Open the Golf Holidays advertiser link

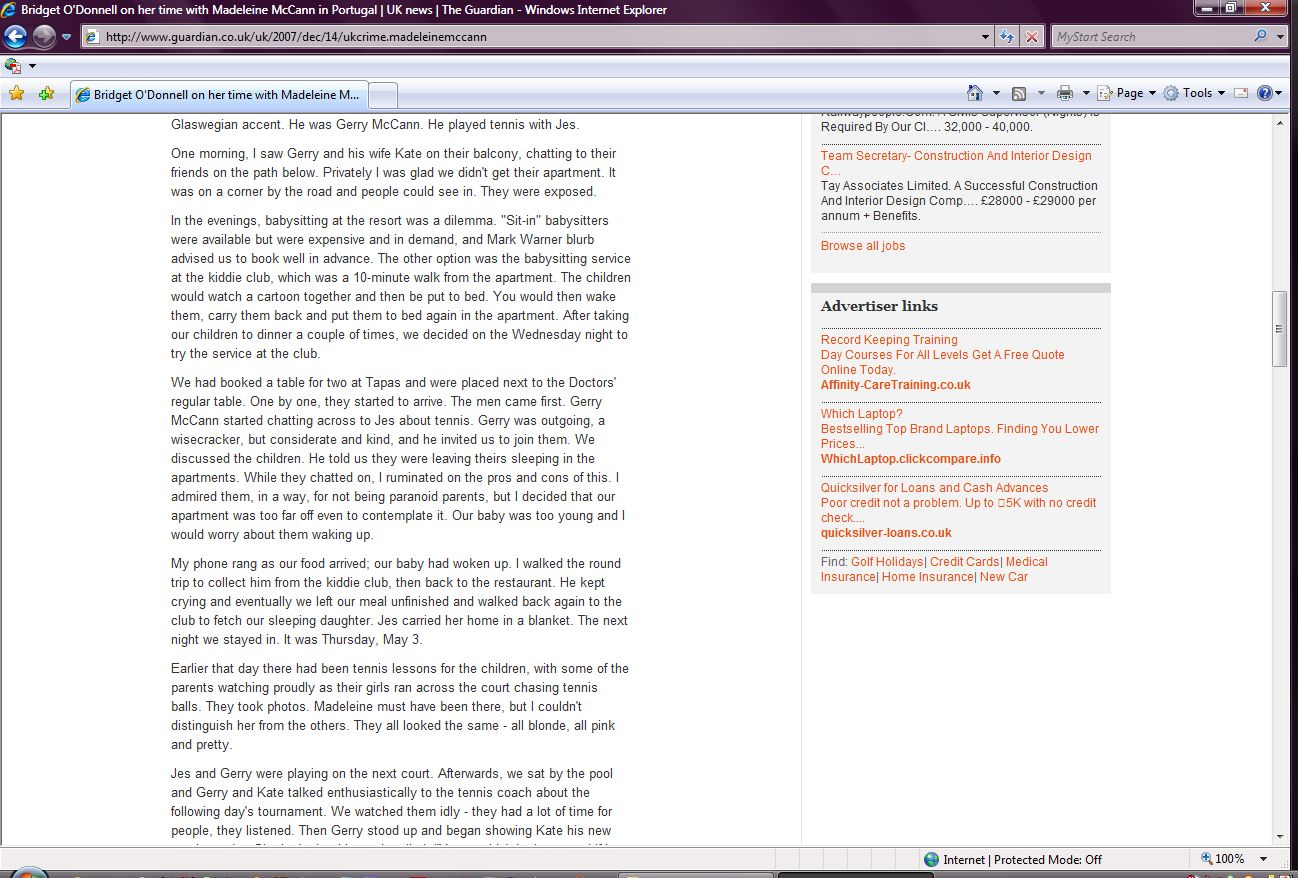887,562
